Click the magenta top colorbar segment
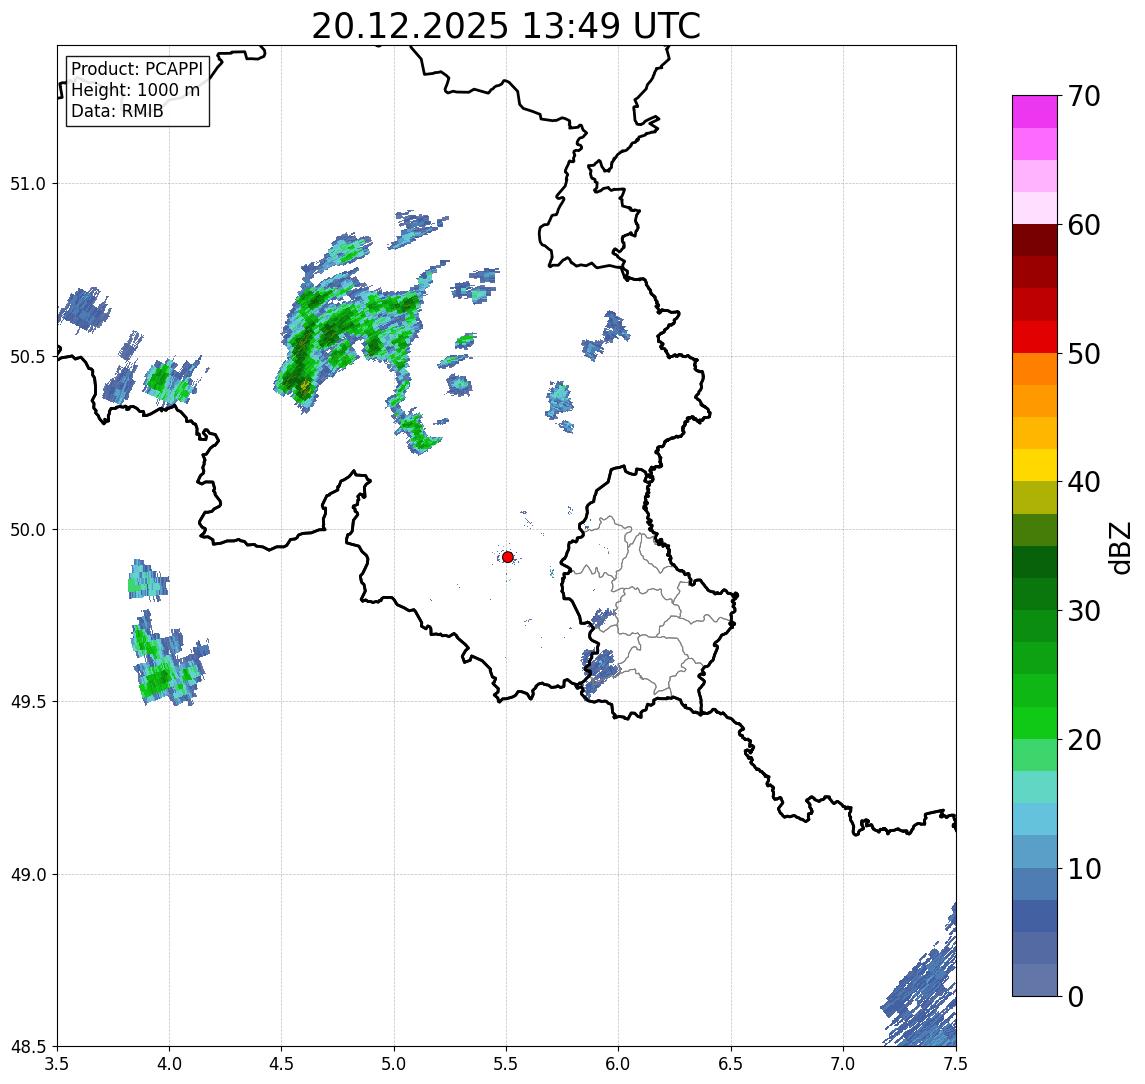 point(1035,112)
